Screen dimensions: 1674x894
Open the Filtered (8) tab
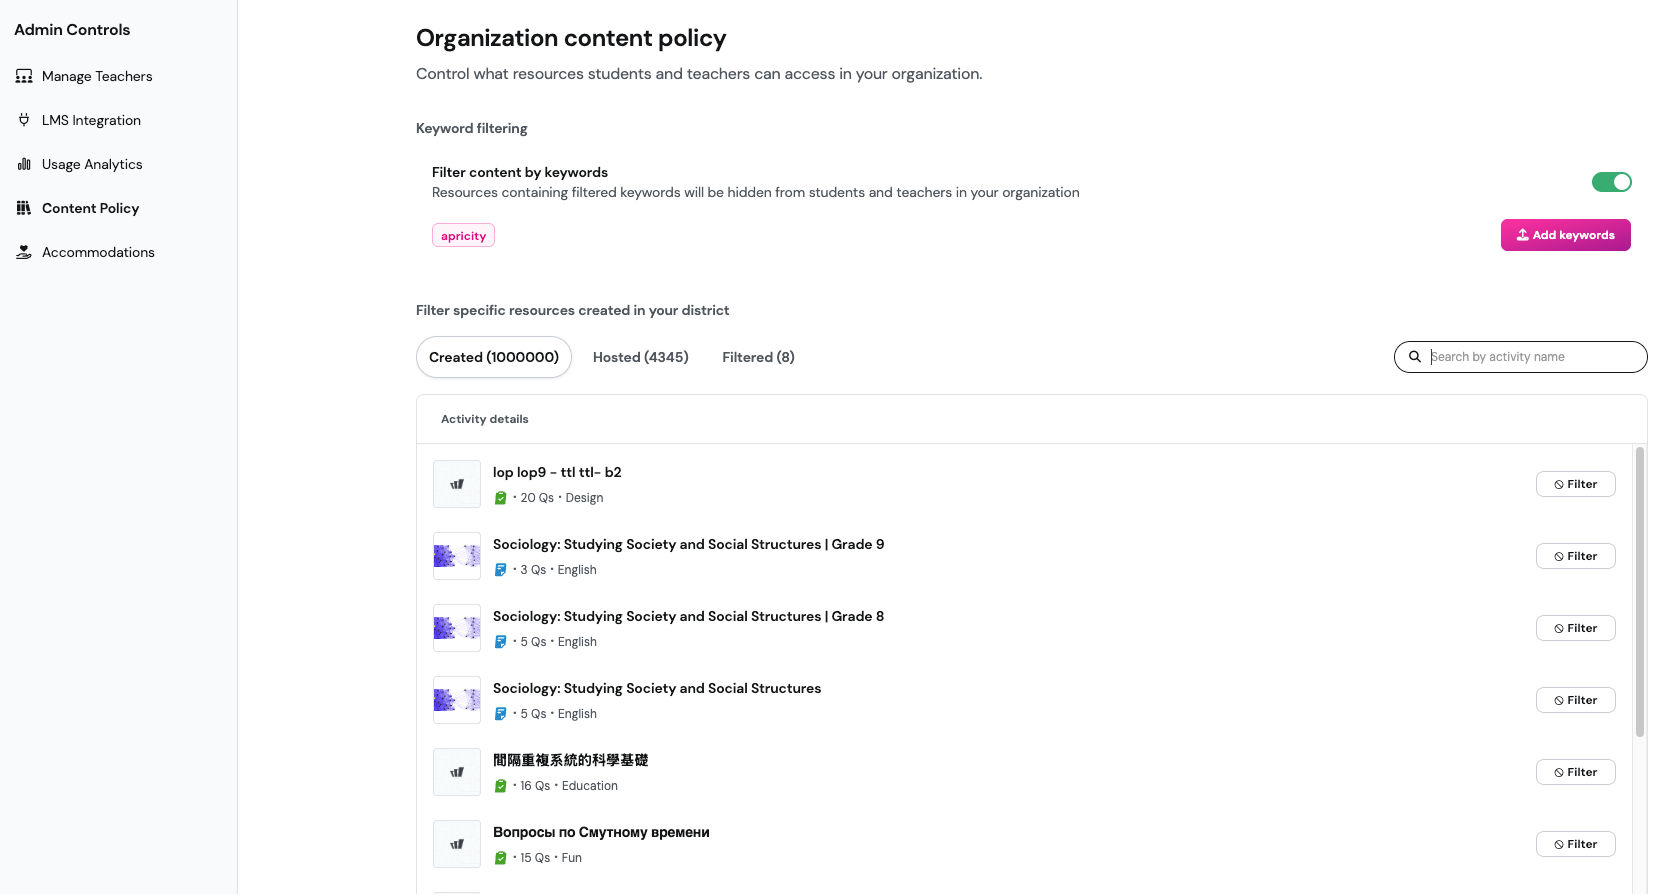[758, 357]
